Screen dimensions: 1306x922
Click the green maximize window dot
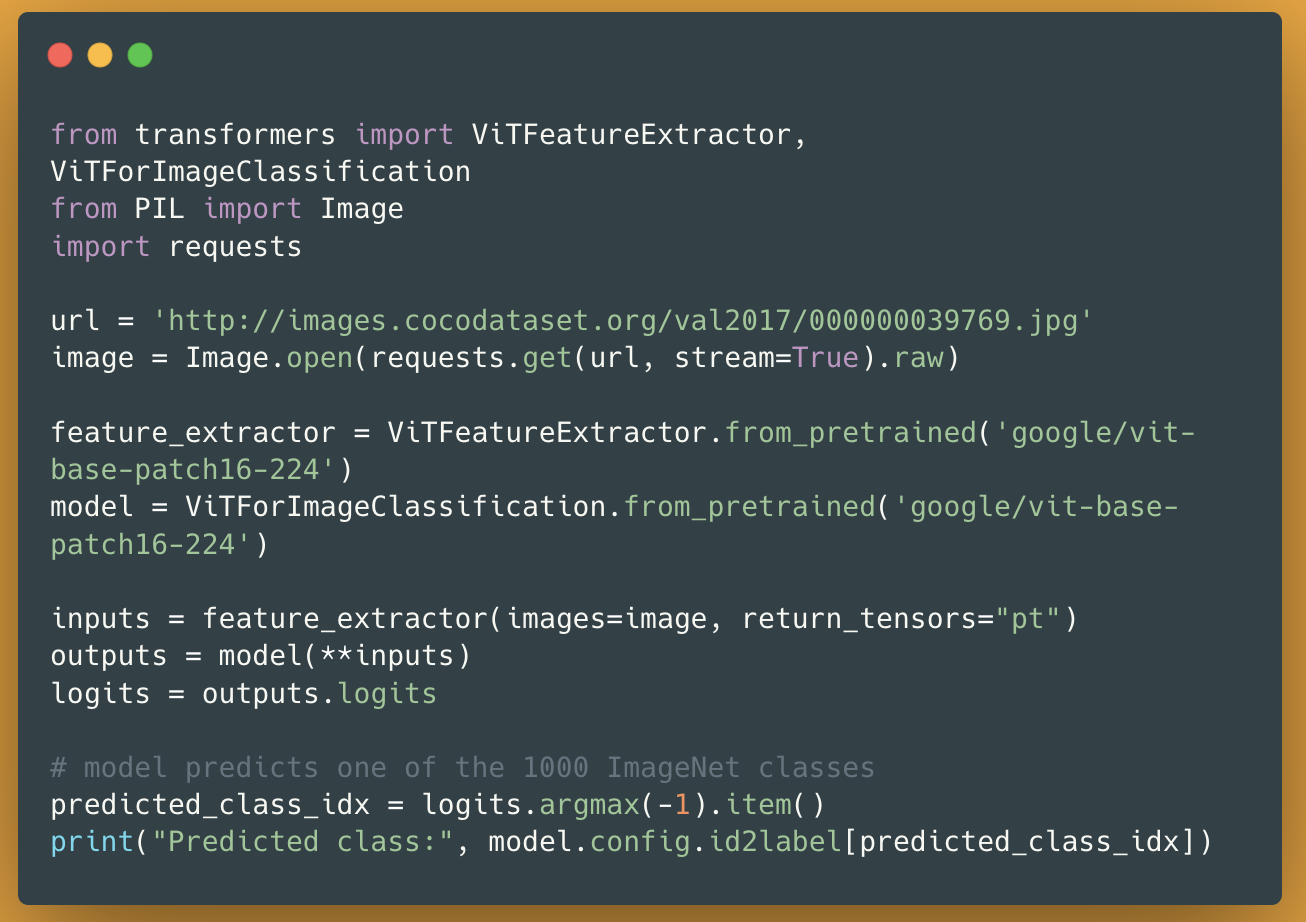[x=140, y=55]
